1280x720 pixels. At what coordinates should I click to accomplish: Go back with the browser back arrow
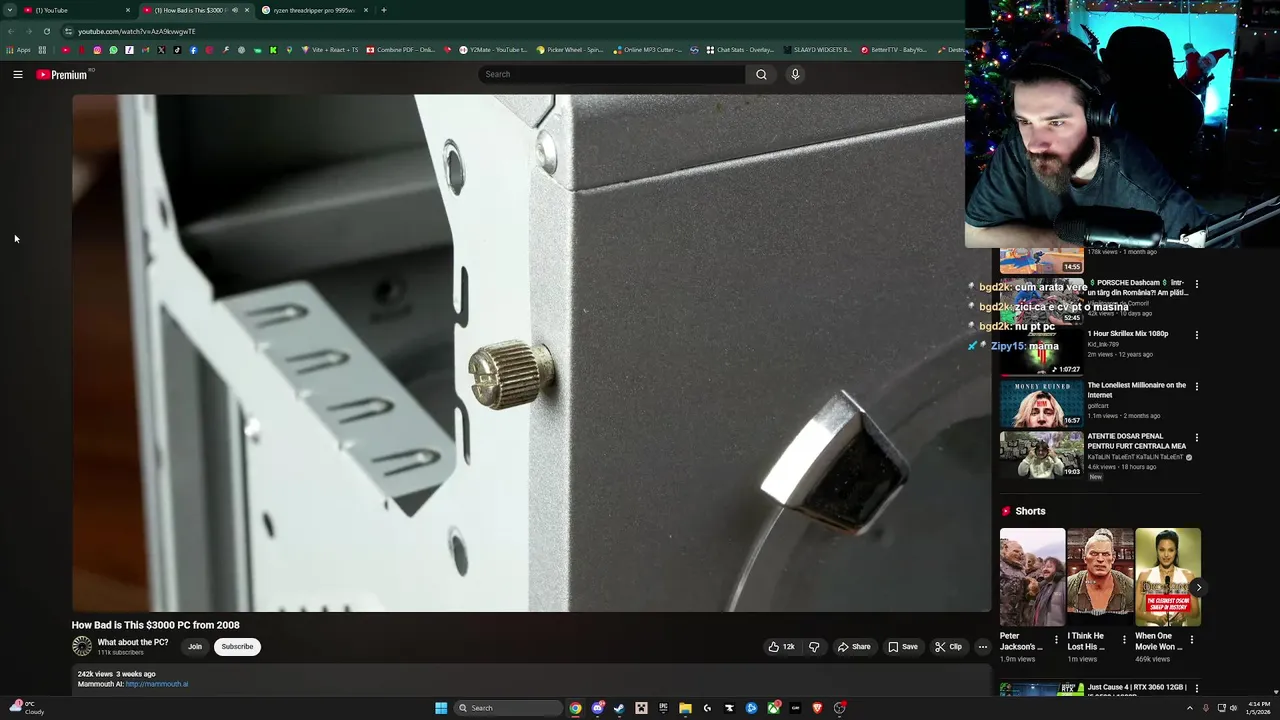click(x=11, y=31)
